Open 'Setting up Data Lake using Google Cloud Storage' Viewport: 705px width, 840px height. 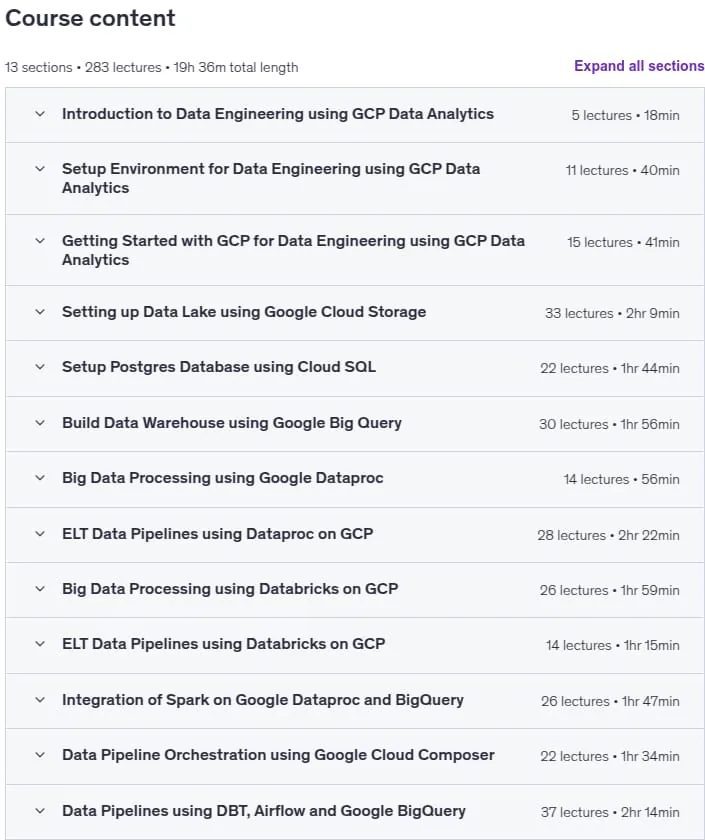(244, 312)
